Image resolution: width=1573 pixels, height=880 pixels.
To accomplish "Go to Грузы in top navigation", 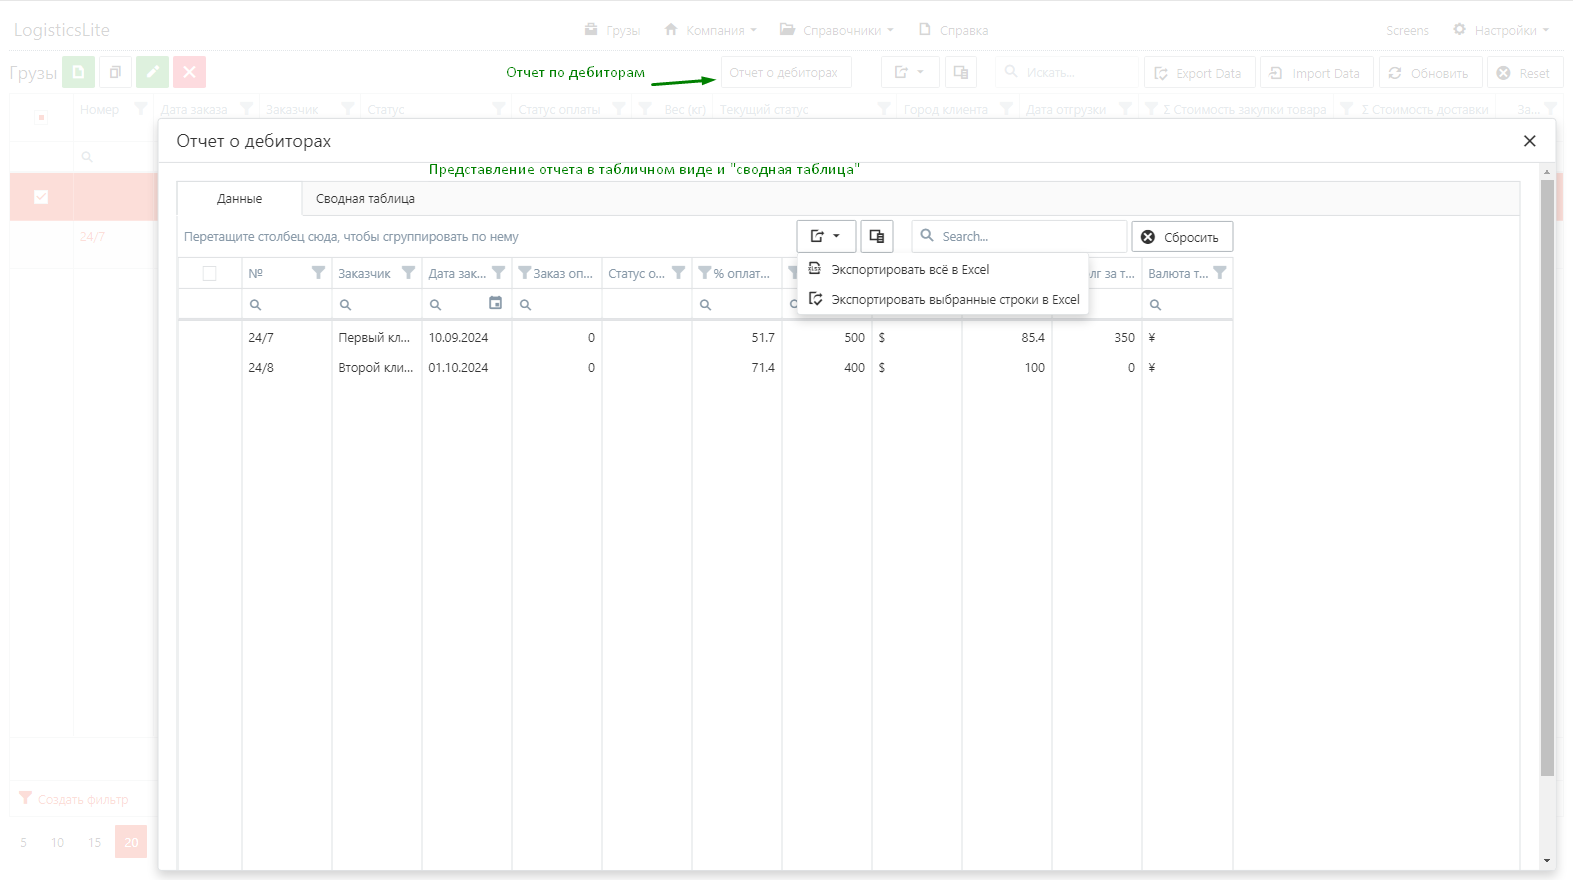I will [612, 30].
